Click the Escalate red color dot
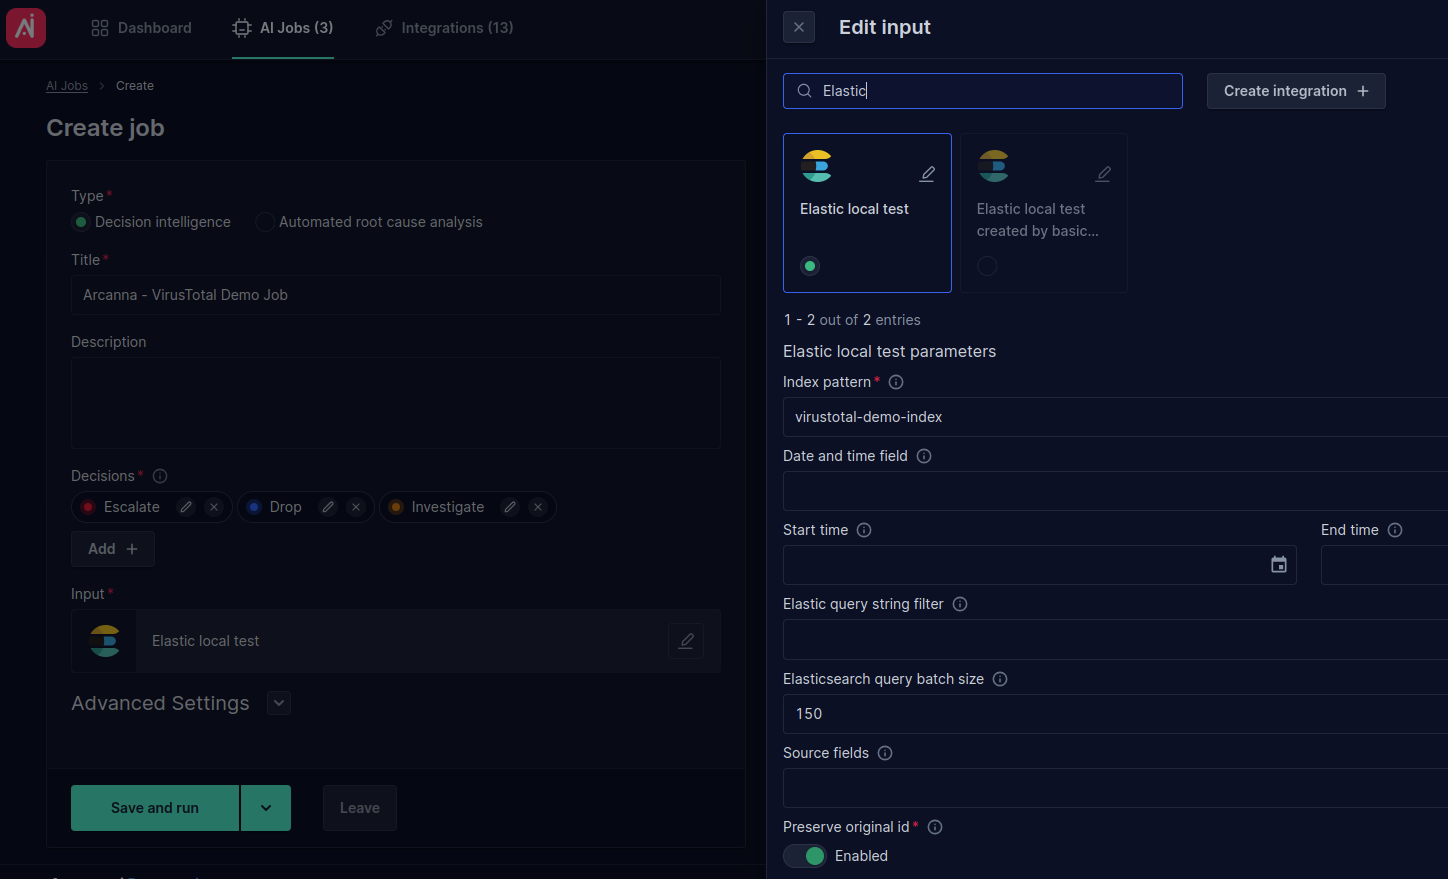Viewport: 1448px width, 879px height. (88, 507)
